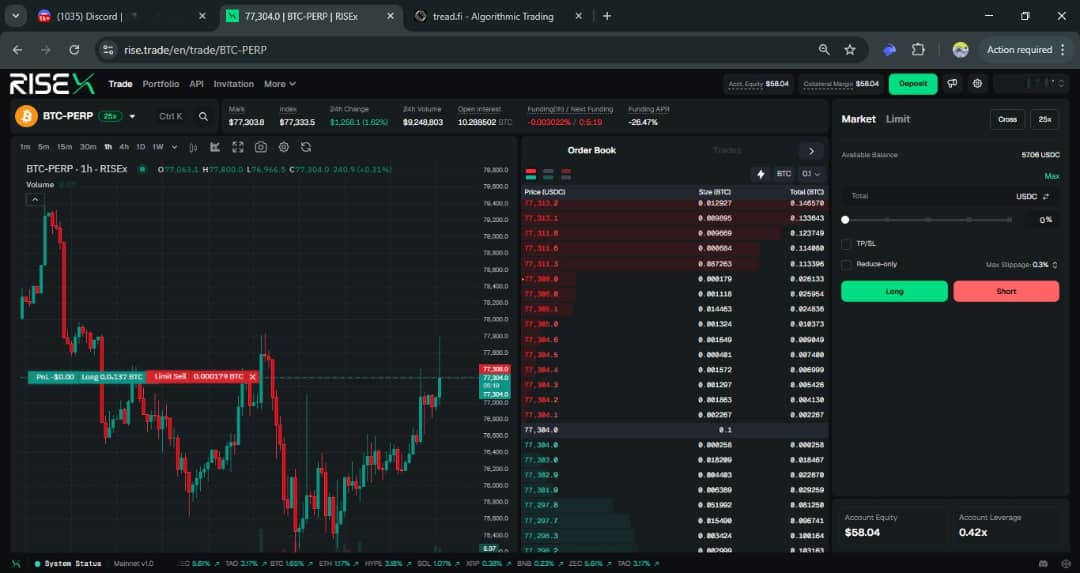Select the bids-only order book view icon
This screenshot has width=1080, height=573.
tap(548, 174)
